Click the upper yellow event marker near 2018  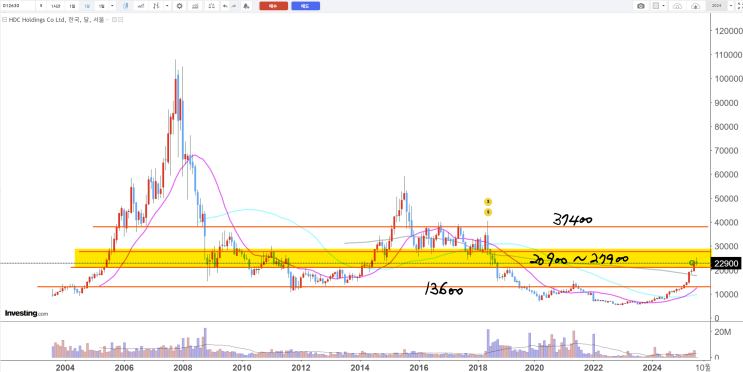pos(488,201)
